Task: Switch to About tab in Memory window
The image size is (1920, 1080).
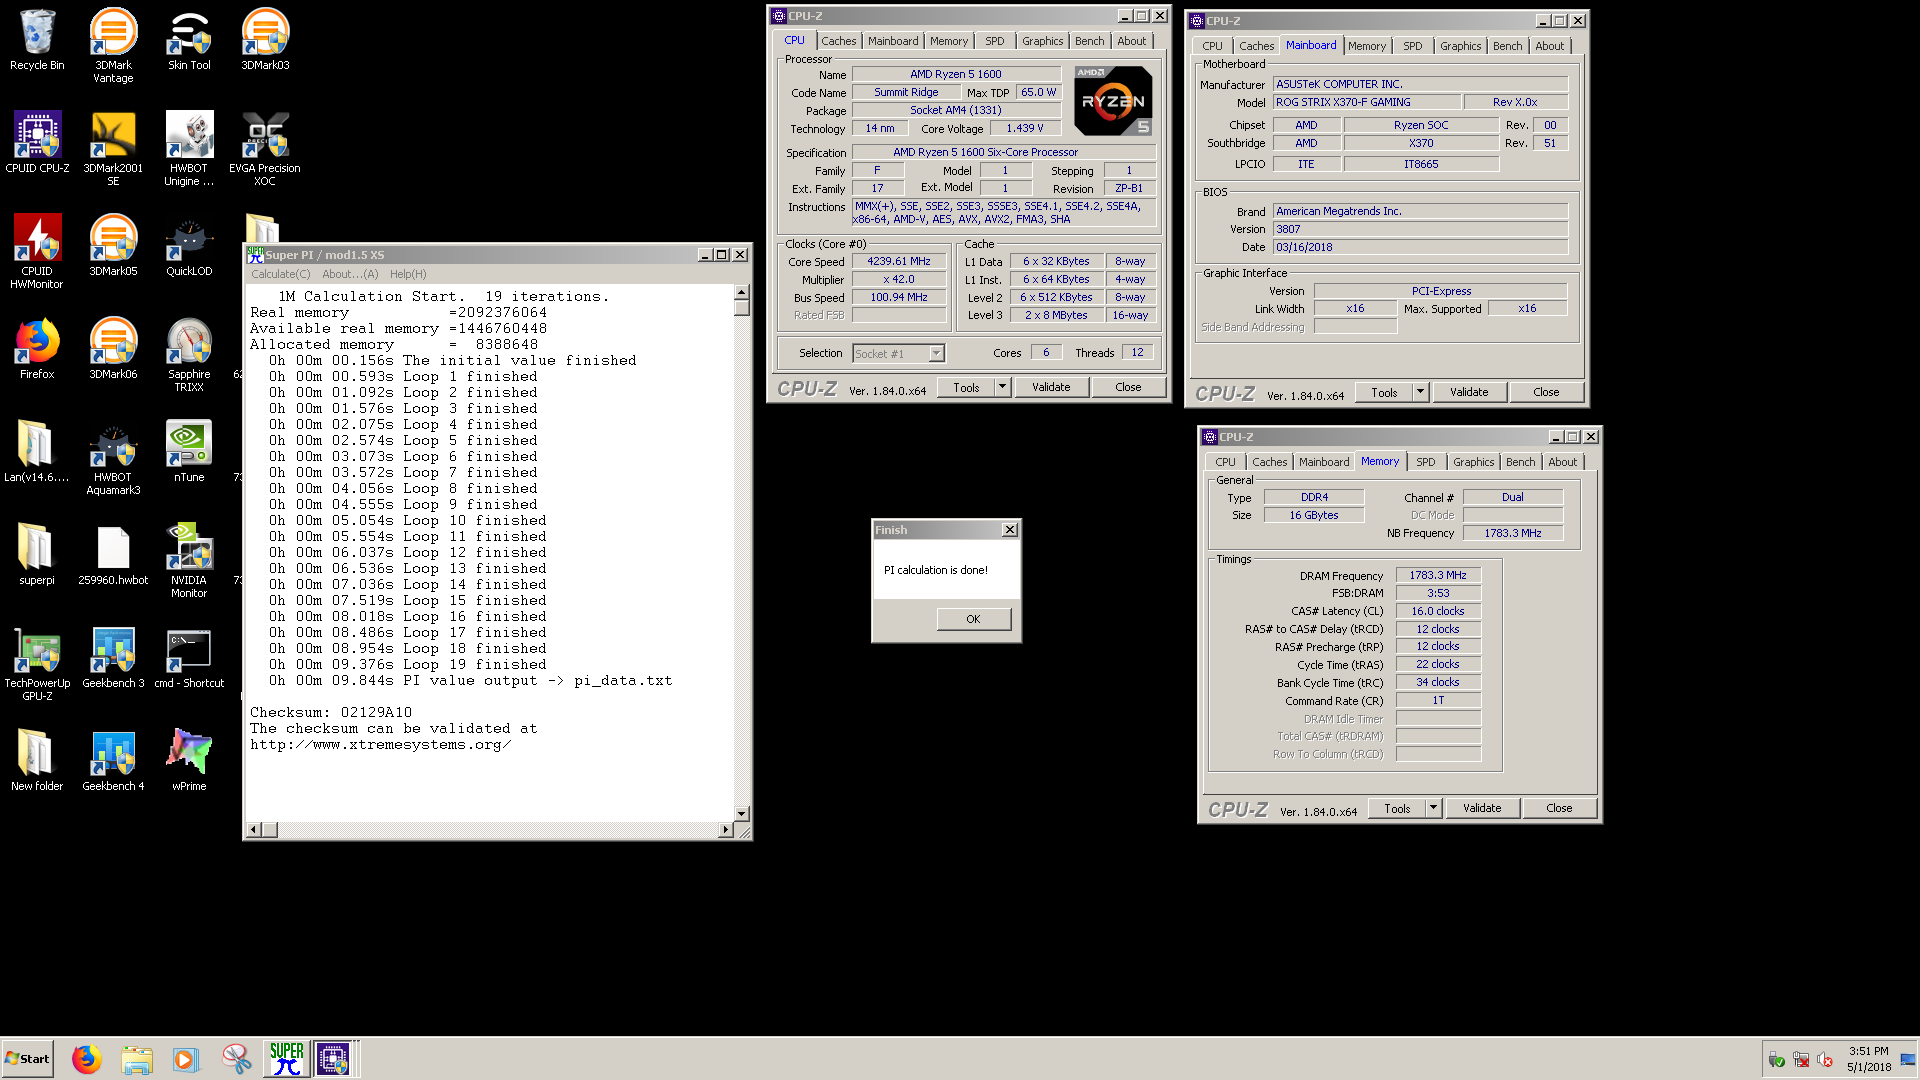Action: (x=1562, y=462)
